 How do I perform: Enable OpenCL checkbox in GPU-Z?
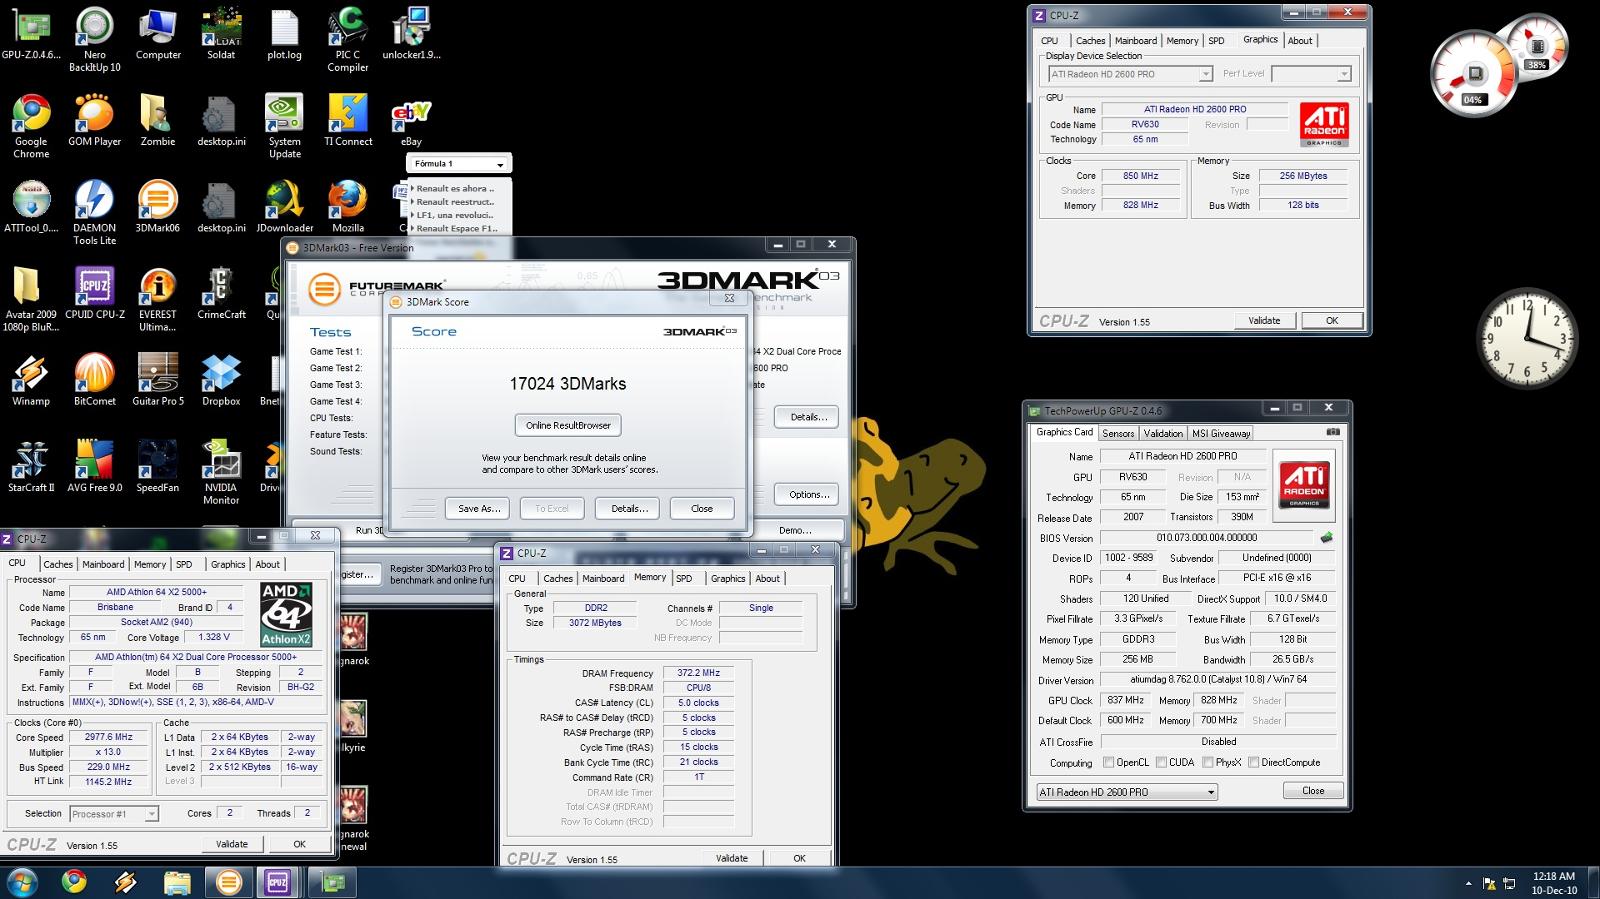1108,762
